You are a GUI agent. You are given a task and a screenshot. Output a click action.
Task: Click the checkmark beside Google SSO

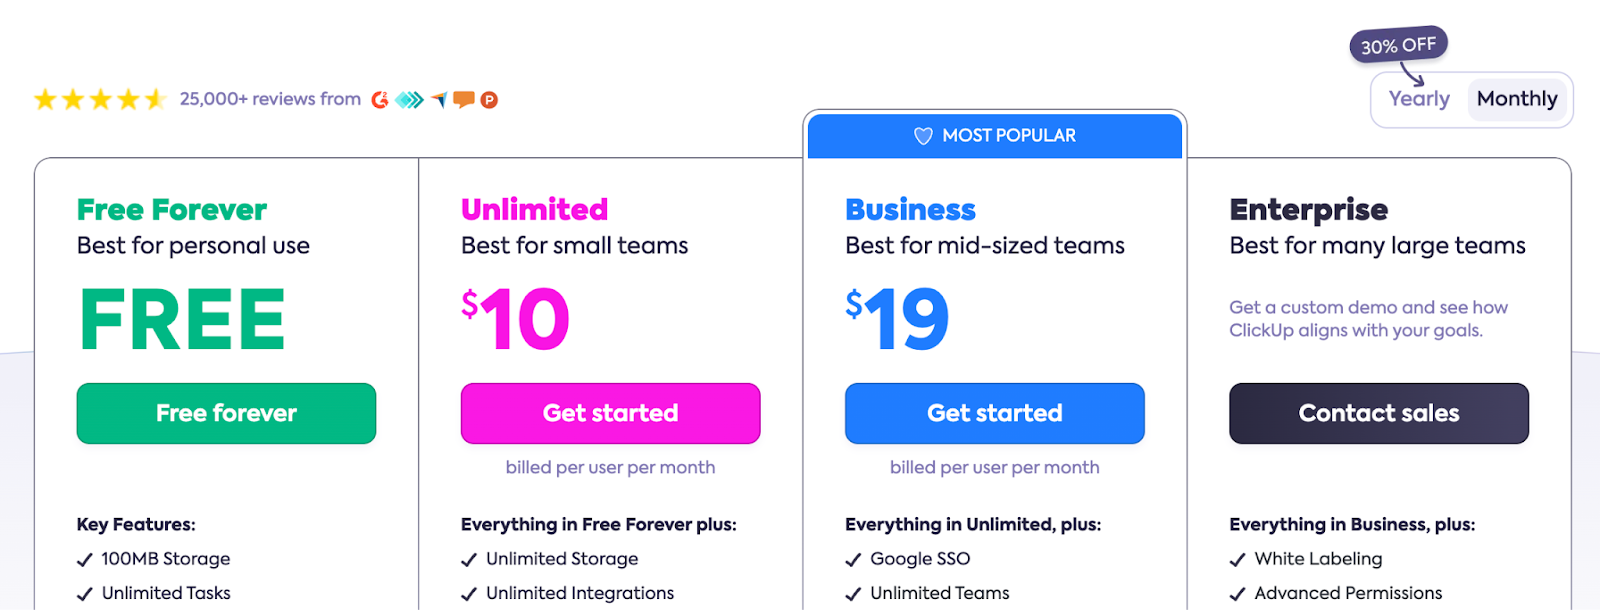coord(853,560)
